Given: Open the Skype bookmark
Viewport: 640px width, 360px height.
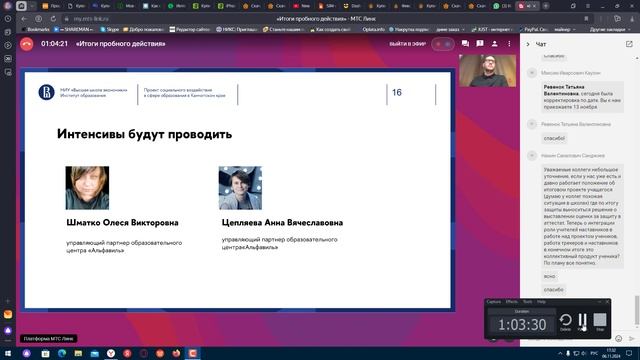Looking at the screenshot, I should click(x=109, y=29).
